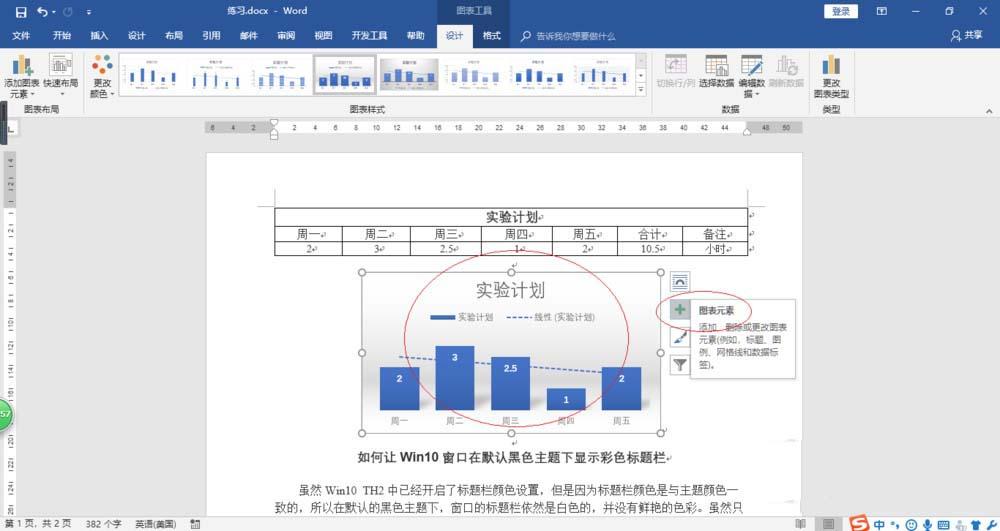This screenshot has width=1000, height=531.
Task: Click the Save icon in quick access toolbar
Action: 21,12
